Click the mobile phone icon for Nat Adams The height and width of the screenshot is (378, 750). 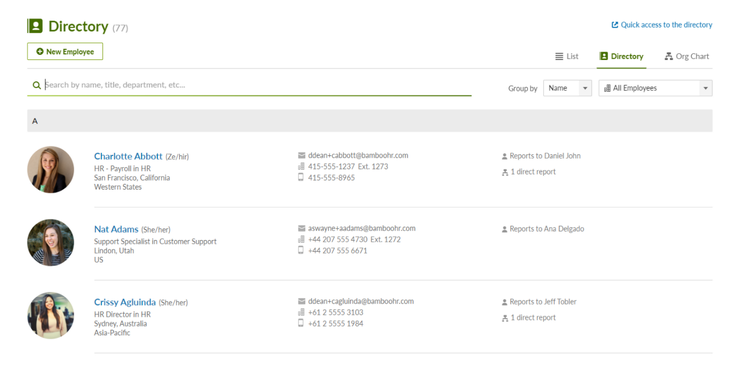click(x=301, y=250)
